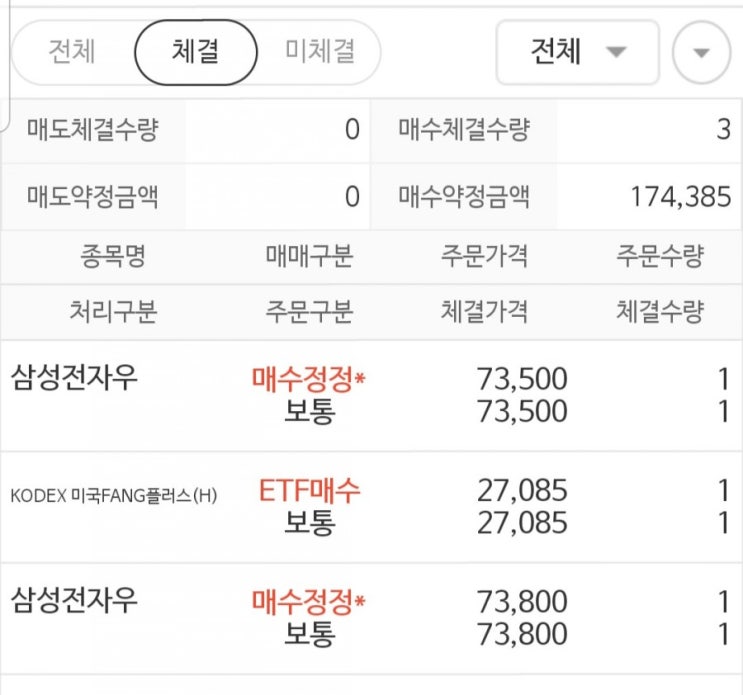This screenshot has height=695, width=743.
Task: Open the 전체 dropdown selector
Action: 577,52
